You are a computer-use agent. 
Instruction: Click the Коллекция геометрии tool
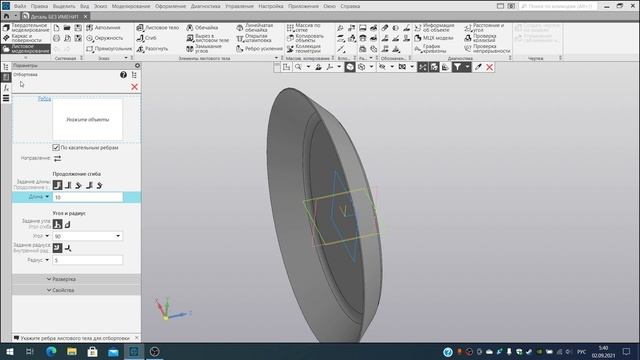(x=304, y=49)
